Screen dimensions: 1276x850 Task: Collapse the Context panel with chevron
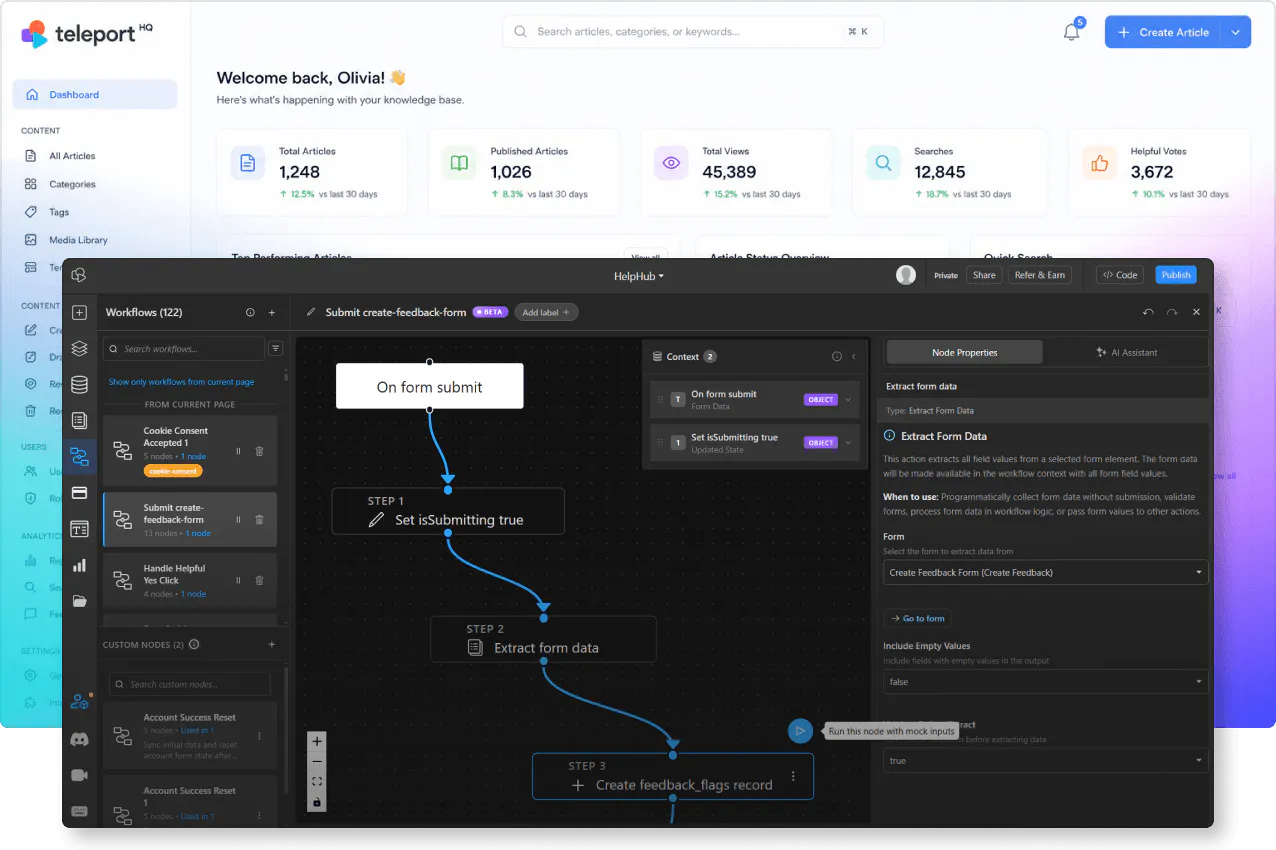pyautogui.click(x=854, y=357)
